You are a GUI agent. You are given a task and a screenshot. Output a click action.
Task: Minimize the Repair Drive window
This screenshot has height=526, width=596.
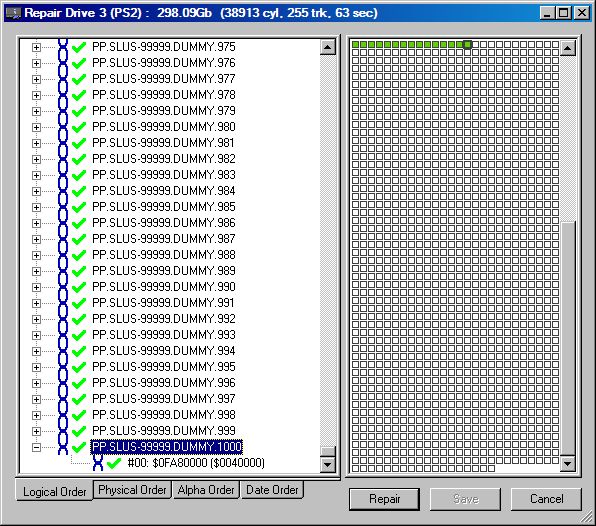547,13
